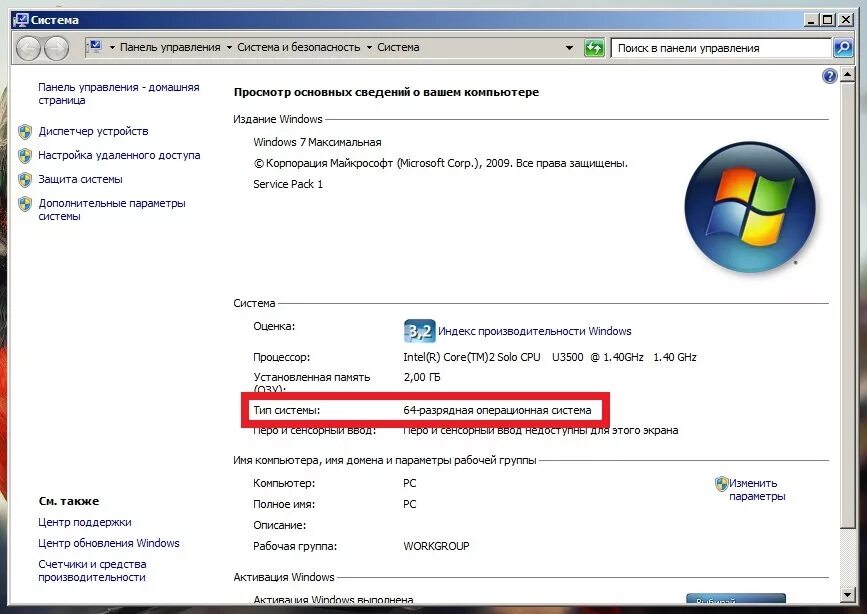Click the Система window title icon

coord(21,20)
